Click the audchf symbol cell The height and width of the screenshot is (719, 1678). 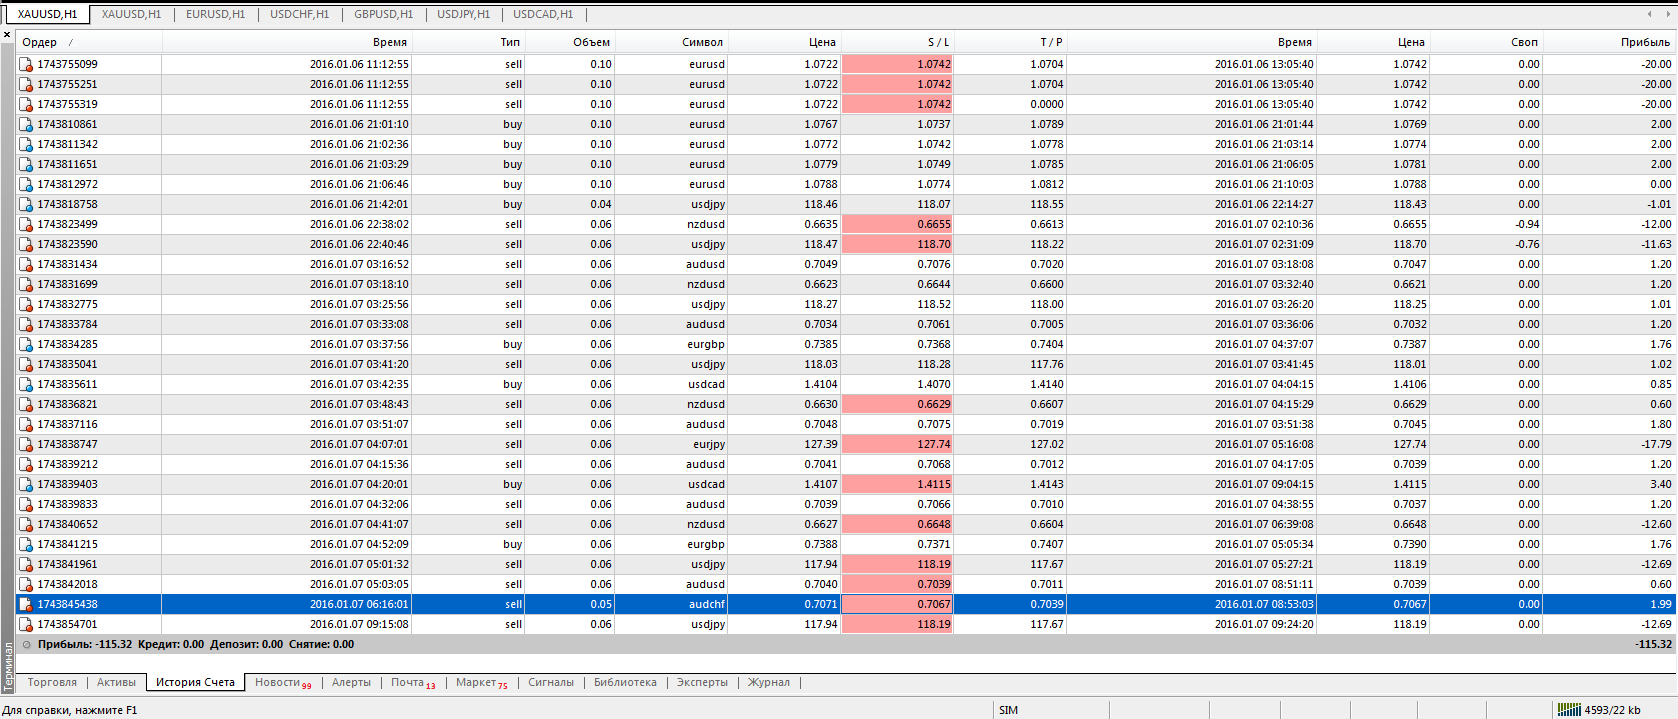pos(707,604)
